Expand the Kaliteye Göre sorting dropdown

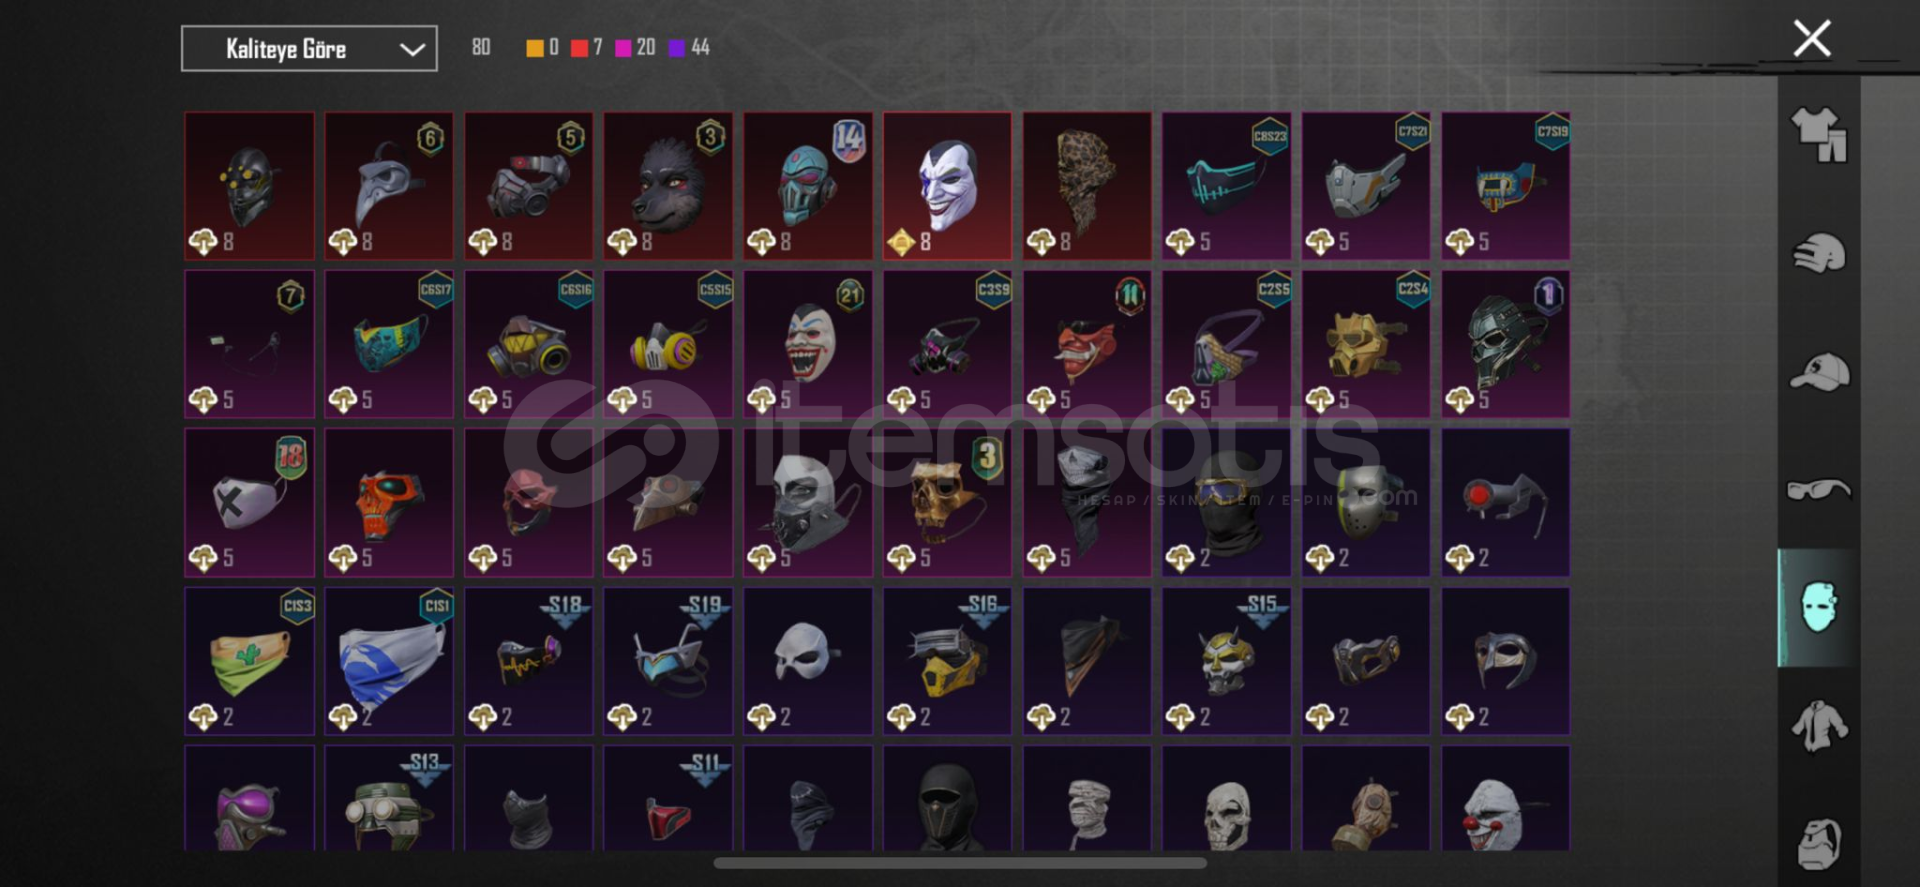309,49
